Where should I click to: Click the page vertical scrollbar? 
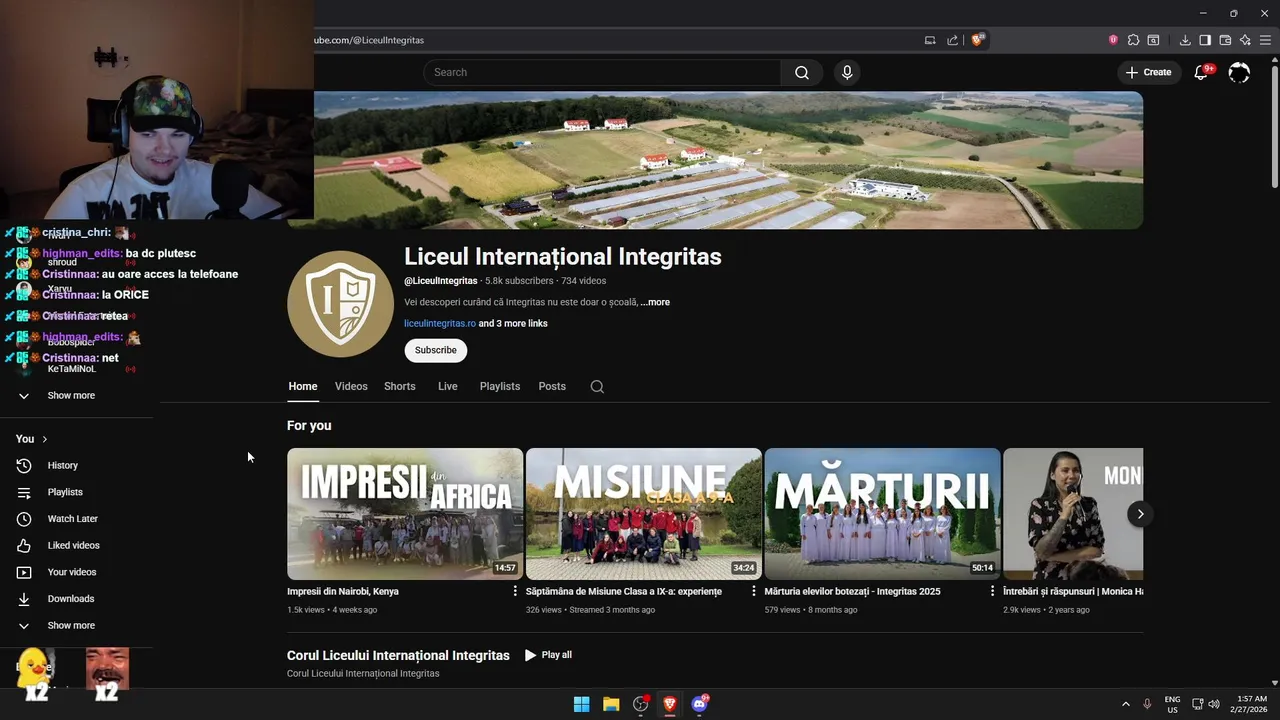pos(1274,125)
